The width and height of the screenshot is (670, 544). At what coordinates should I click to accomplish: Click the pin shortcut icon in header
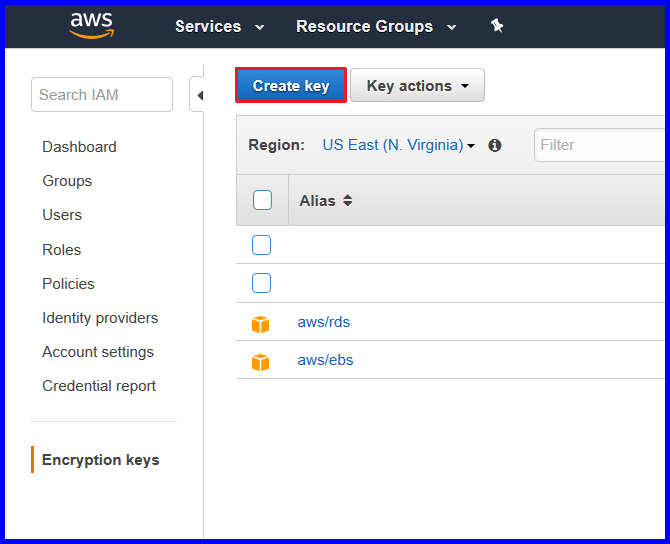click(x=497, y=26)
